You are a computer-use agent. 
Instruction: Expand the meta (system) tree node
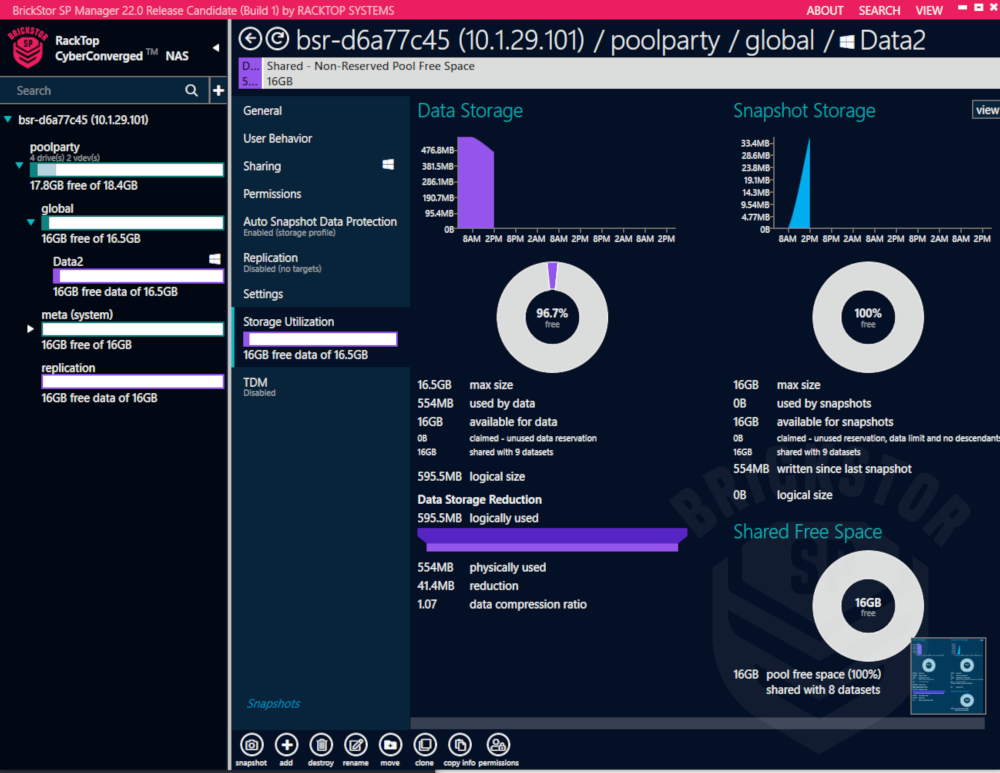[29, 327]
